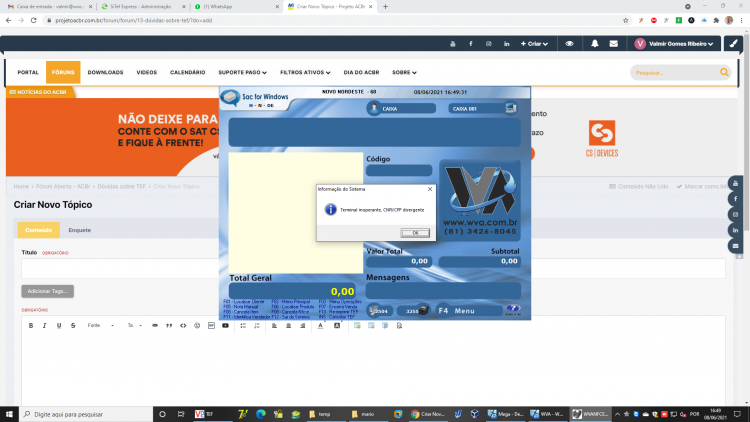Open Valmir Gomes Ribeiro user menu

pos(674,44)
